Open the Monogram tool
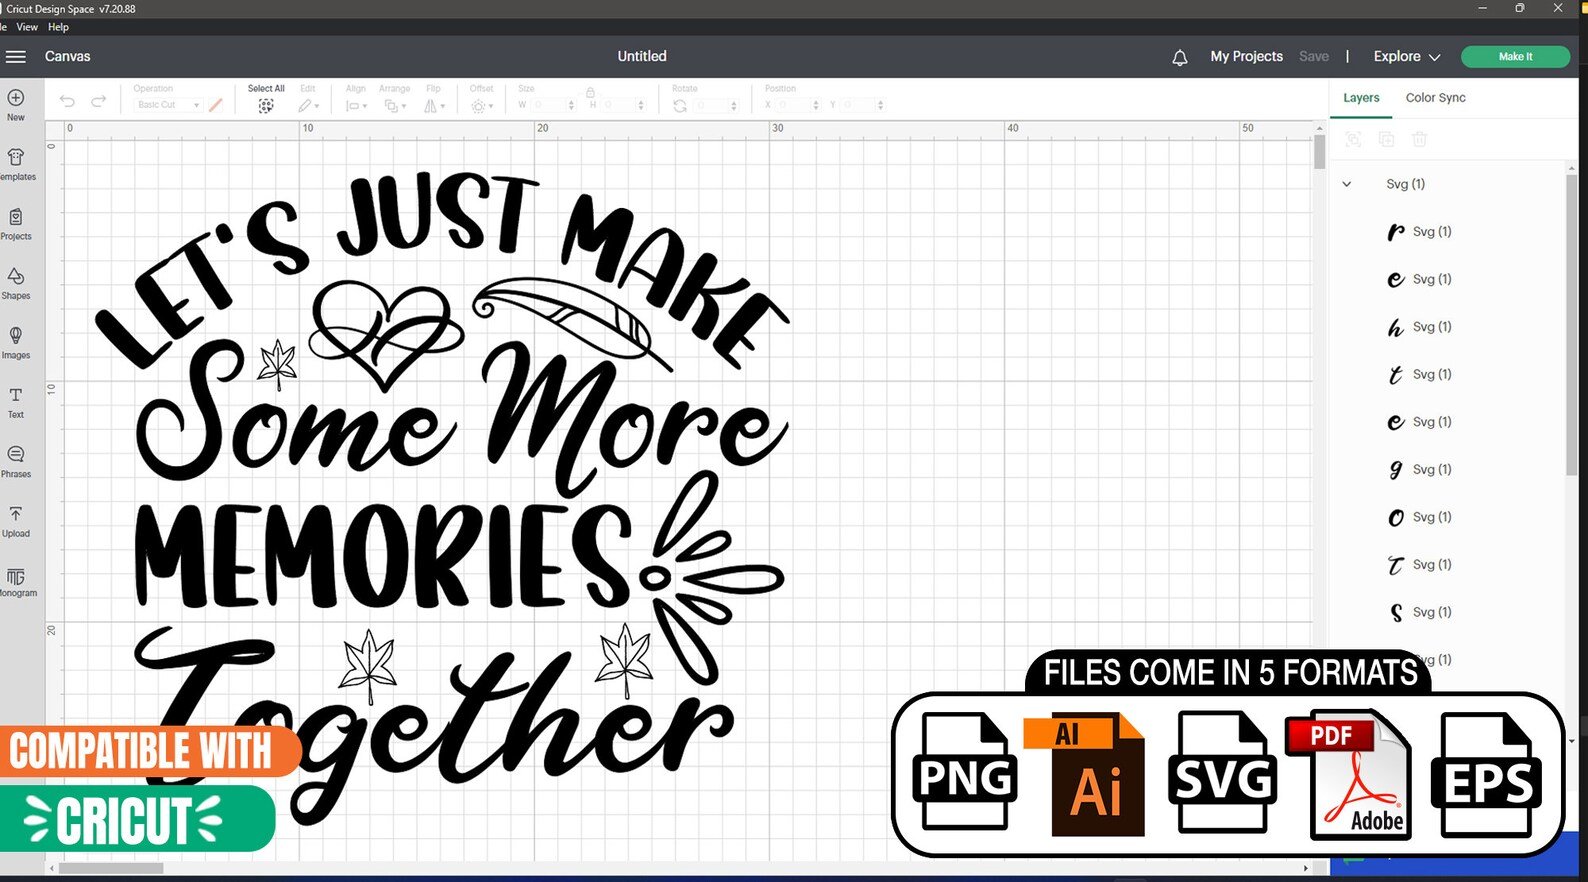1588x882 pixels. (x=16, y=581)
